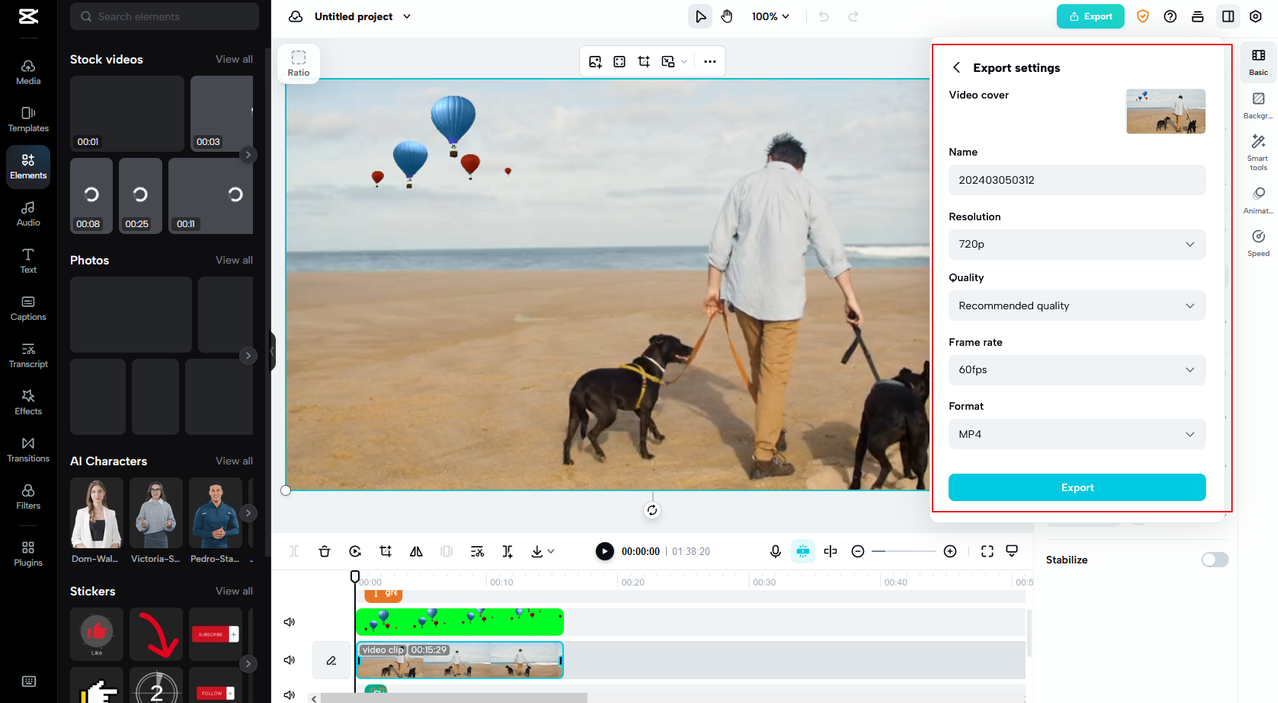Select the Dom-Wal AI character thumbnail
The image size is (1278, 703).
(x=96, y=513)
